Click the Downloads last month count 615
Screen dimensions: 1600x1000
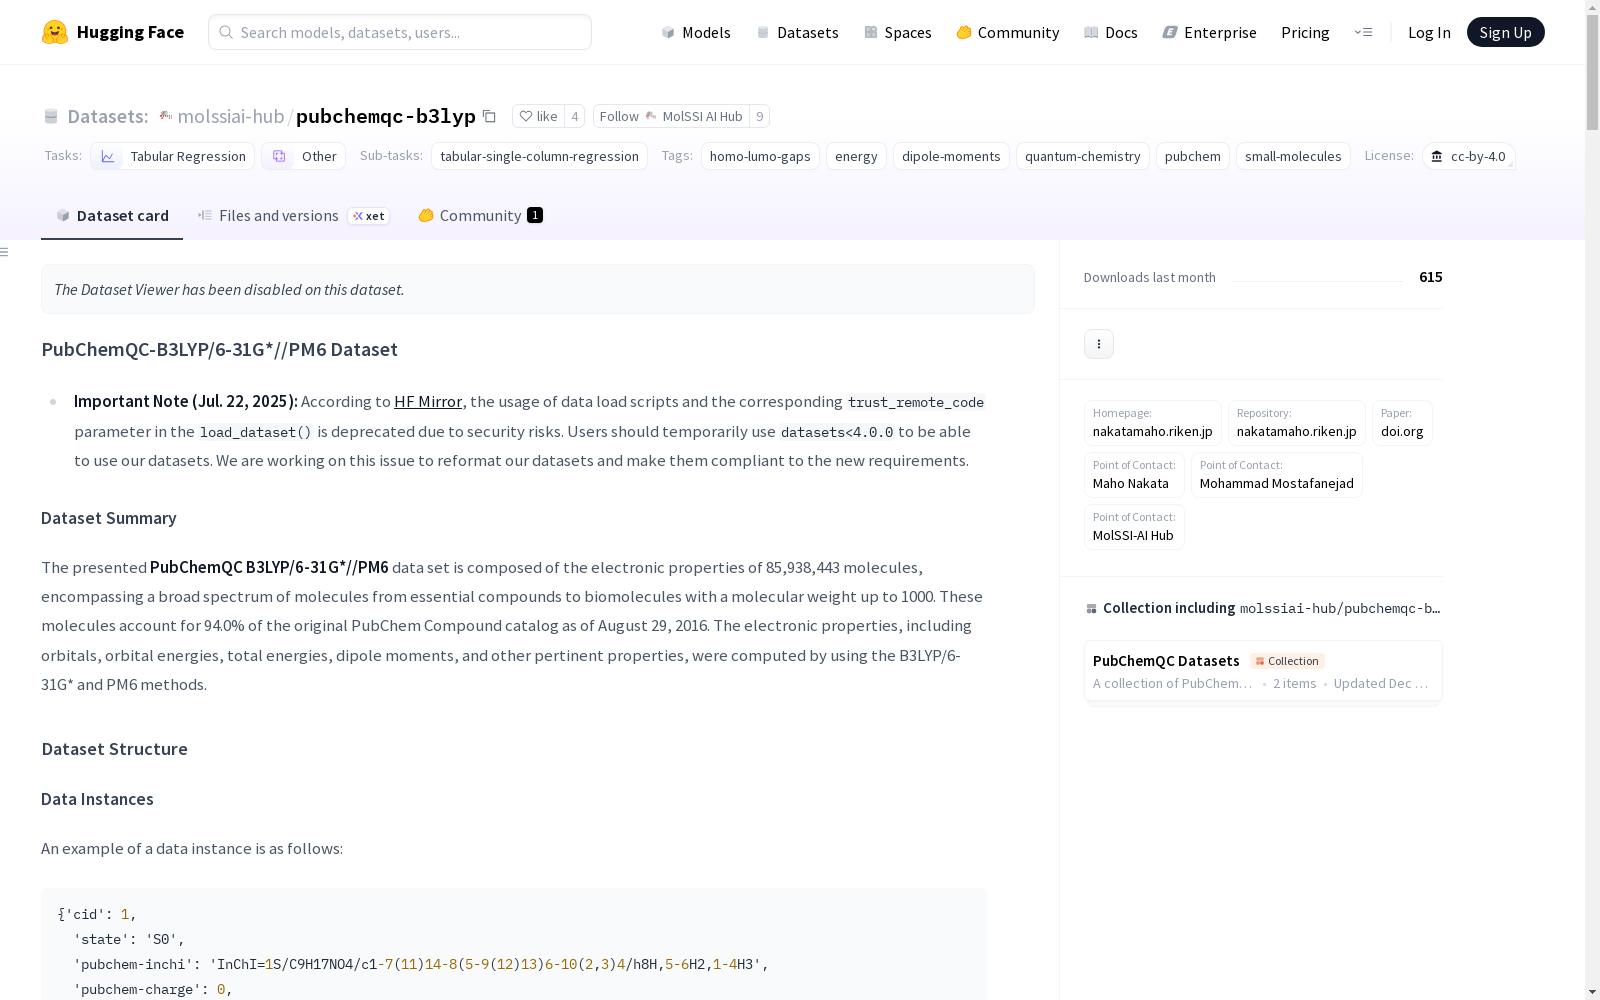[x=1430, y=277]
